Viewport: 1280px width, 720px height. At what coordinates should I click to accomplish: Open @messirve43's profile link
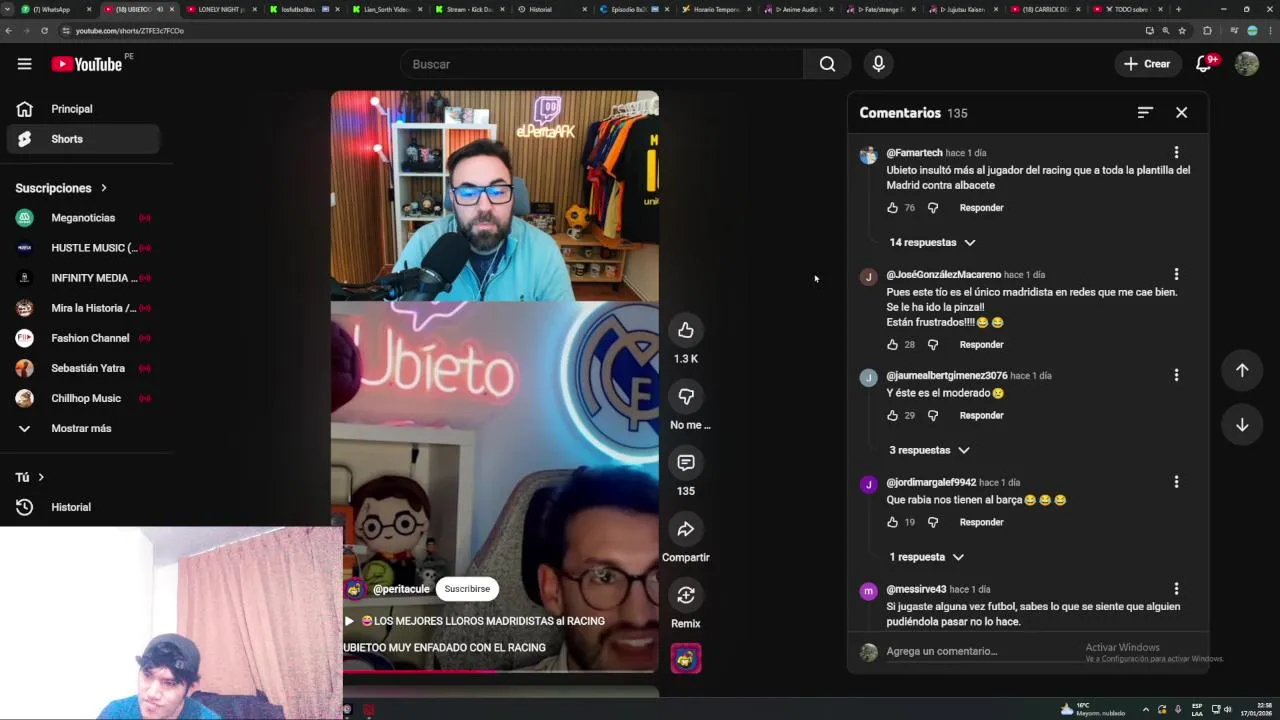pos(916,590)
